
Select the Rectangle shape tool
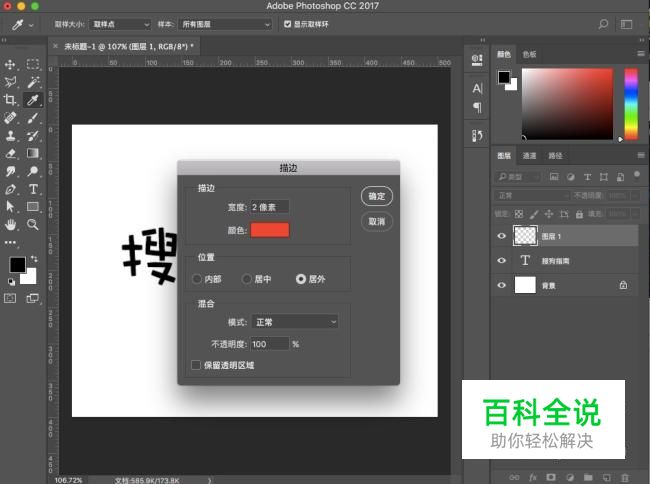click(33, 206)
